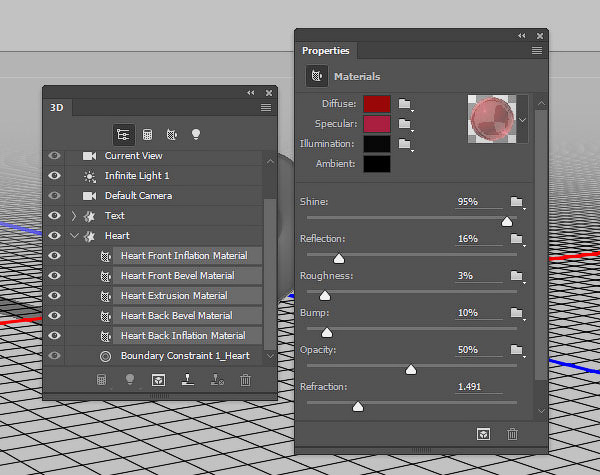
Task: Open Opacity texture folder menu
Action: (517, 350)
